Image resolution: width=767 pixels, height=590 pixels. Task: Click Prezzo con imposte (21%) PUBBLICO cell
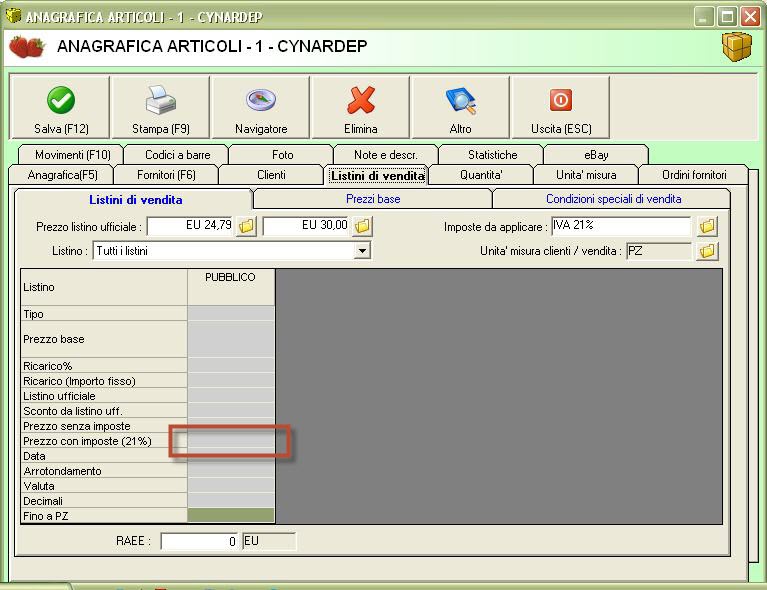coord(230,441)
